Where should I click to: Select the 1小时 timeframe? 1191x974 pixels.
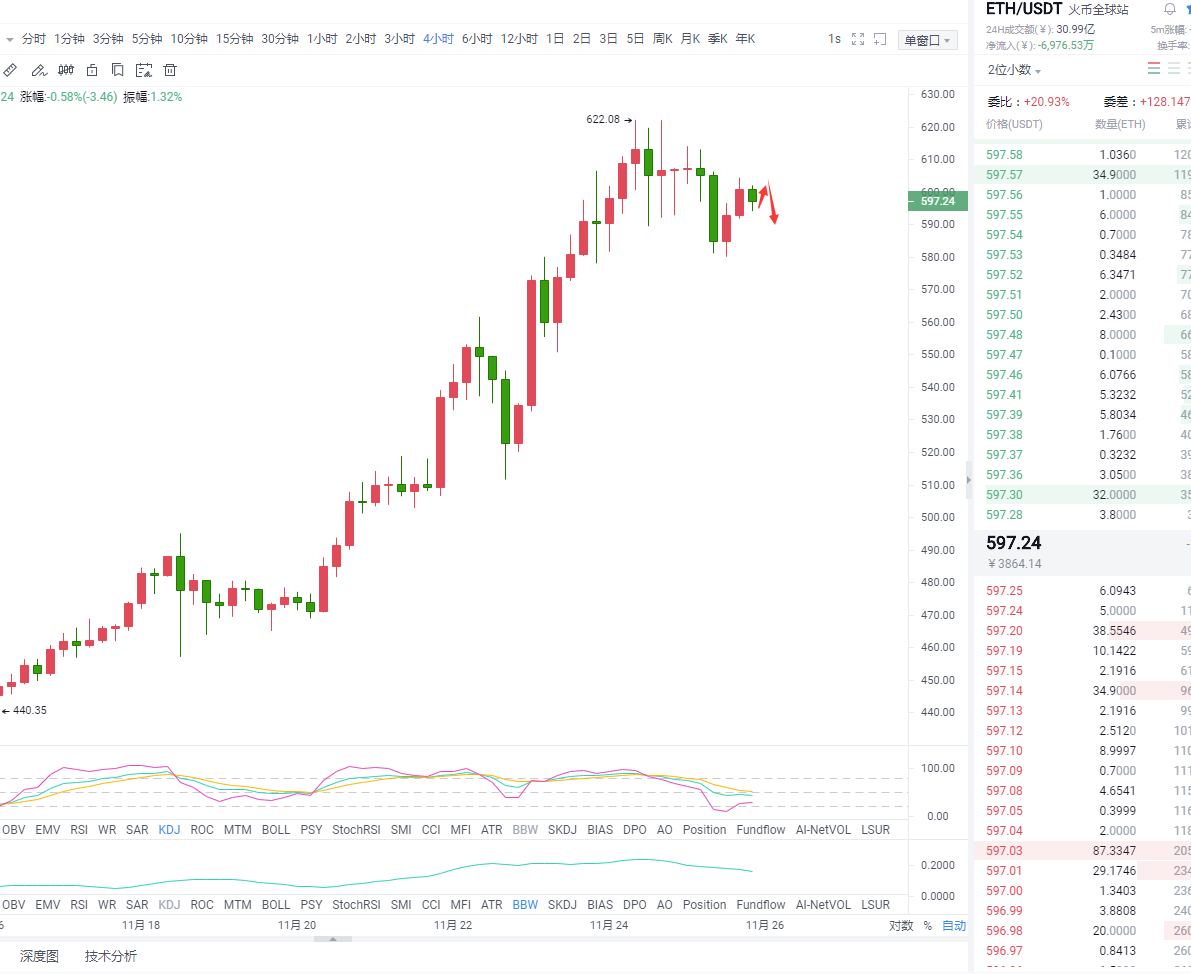pos(322,39)
